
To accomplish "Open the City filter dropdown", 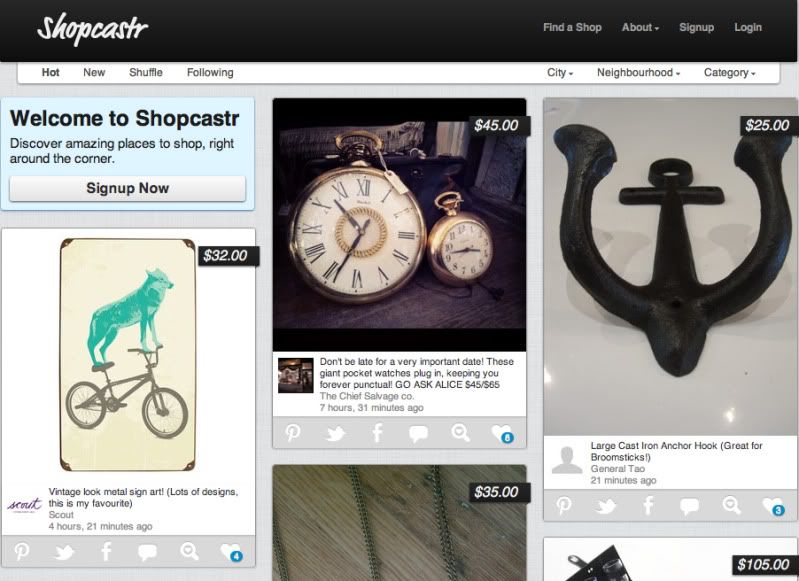I will [x=560, y=73].
